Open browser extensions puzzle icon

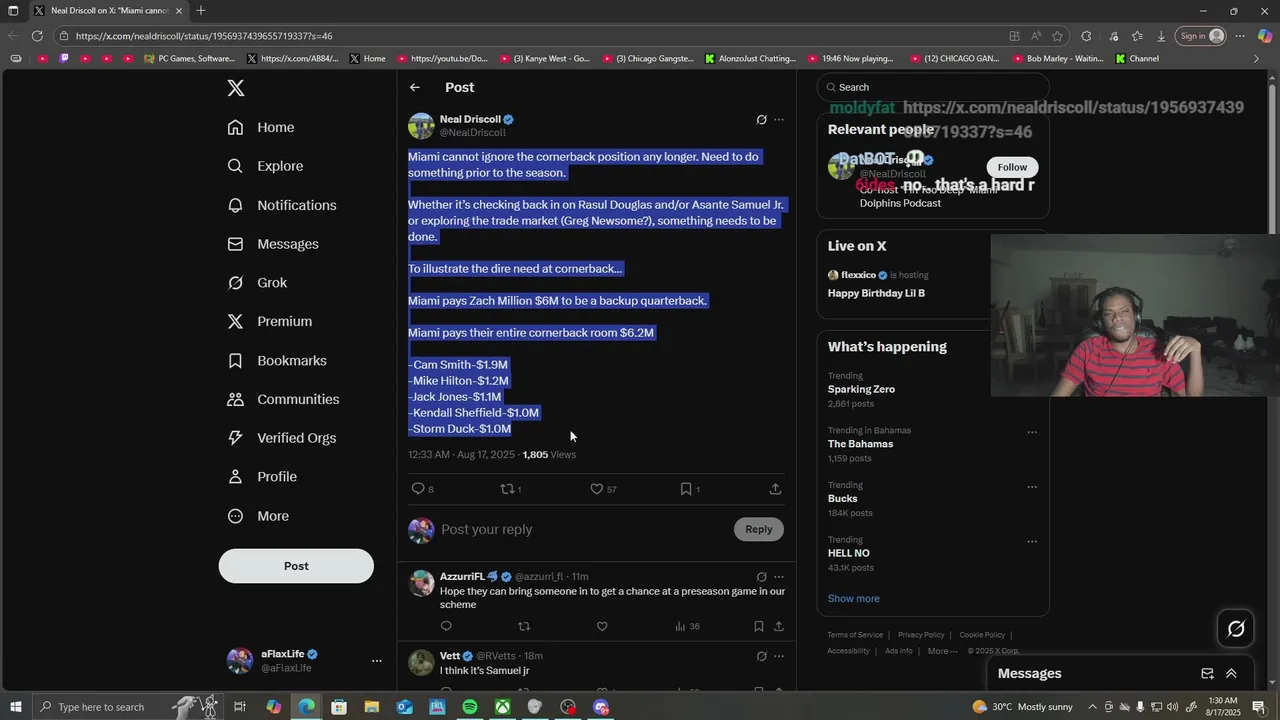[1087, 36]
